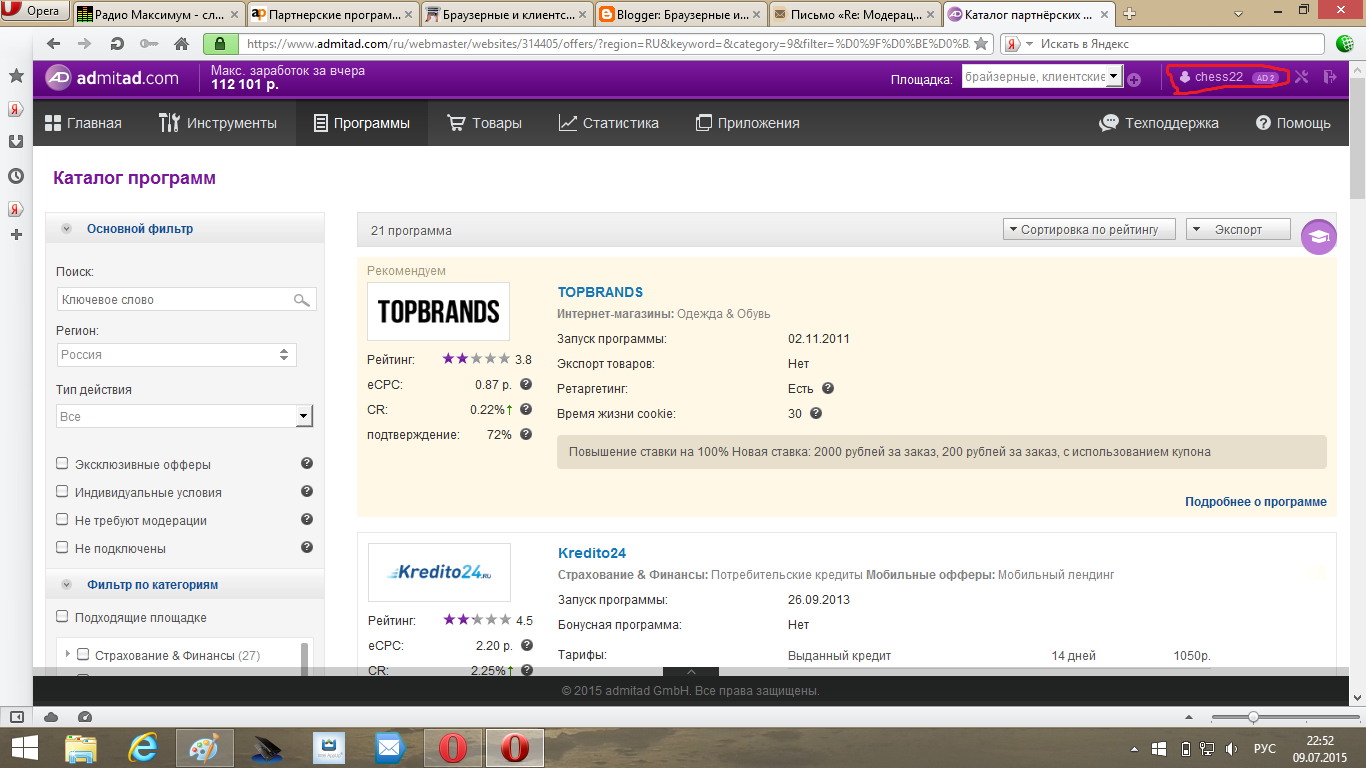Log out using the exit icon
1366x768 pixels.
[1330, 77]
